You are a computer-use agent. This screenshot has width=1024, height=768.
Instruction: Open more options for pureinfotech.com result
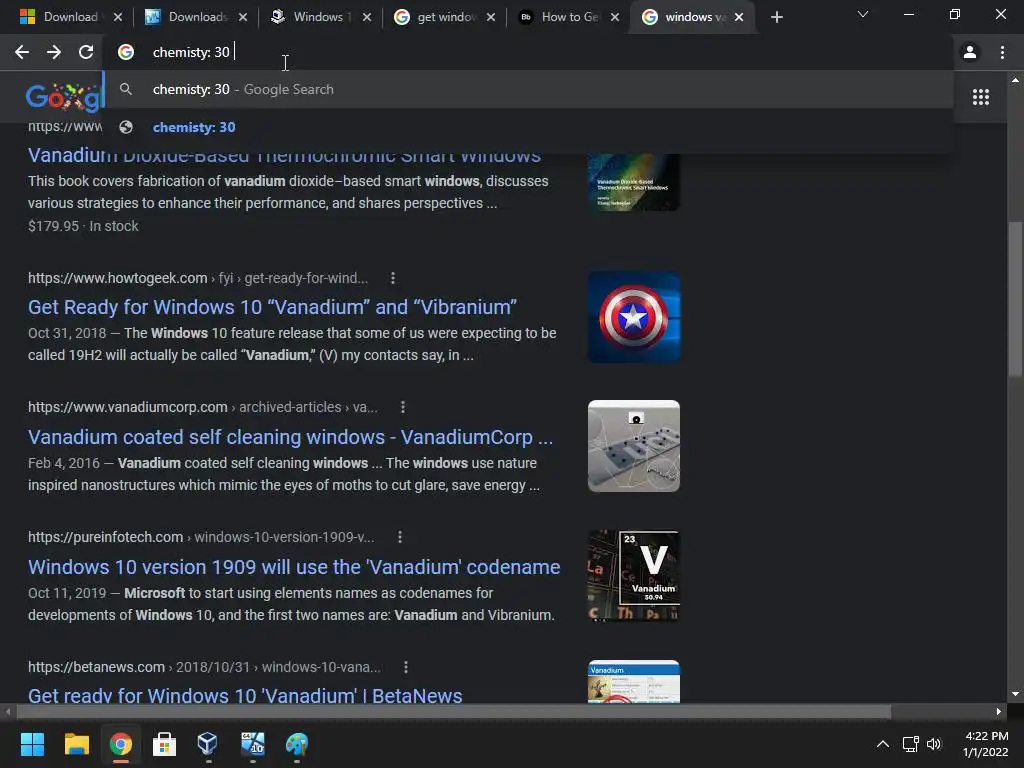pos(400,537)
